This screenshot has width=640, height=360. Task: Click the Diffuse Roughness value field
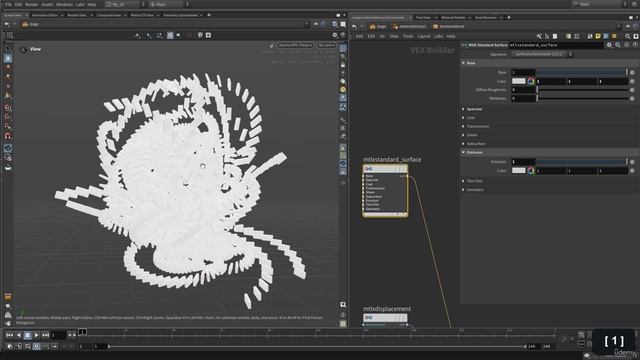tap(523, 89)
